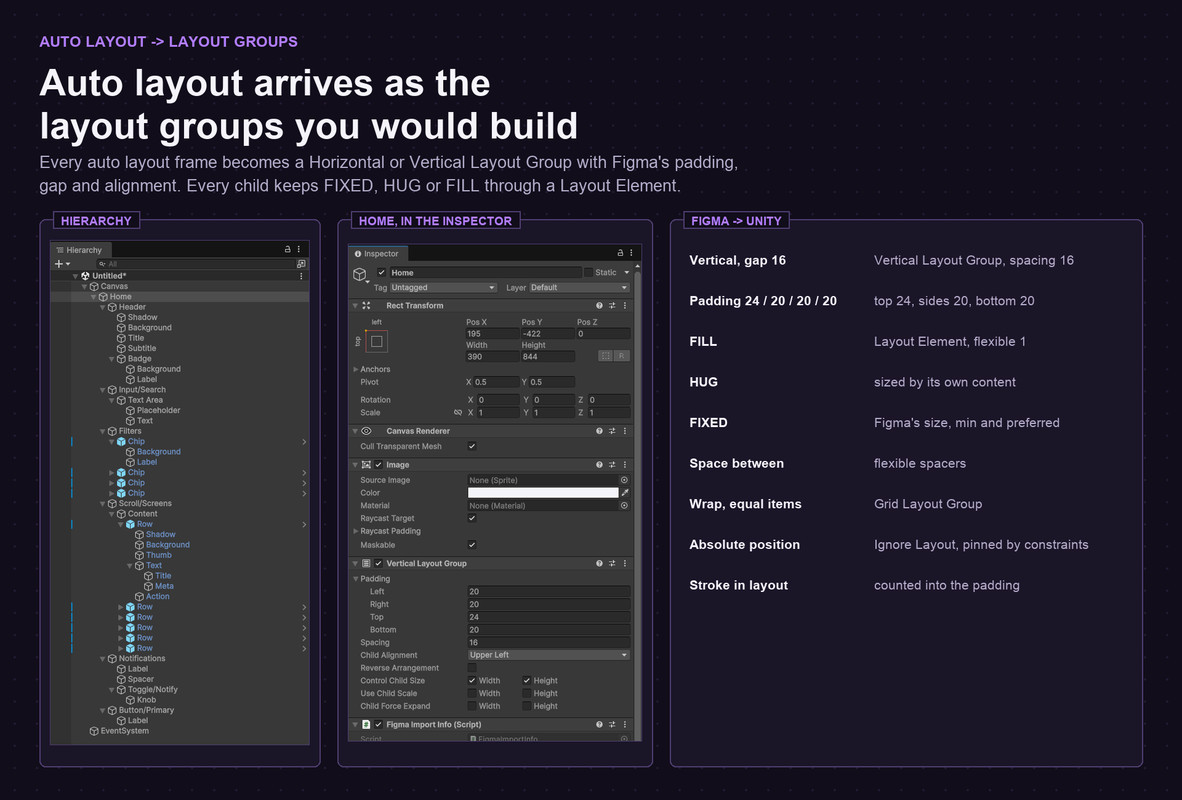Collapse the Scroll/Screens tree node
The height and width of the screenshot is (800, 1182).
[x=103, y=504]
